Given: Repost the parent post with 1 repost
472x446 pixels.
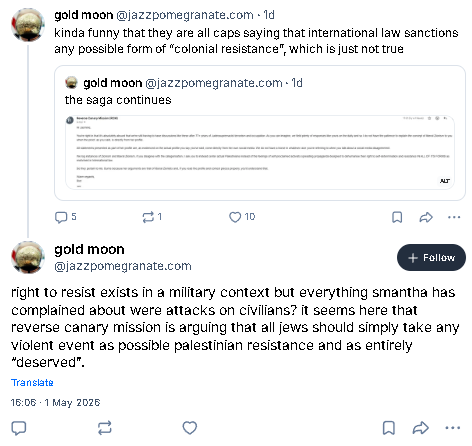Looking at the screenshot, I should tap(152, 217).
